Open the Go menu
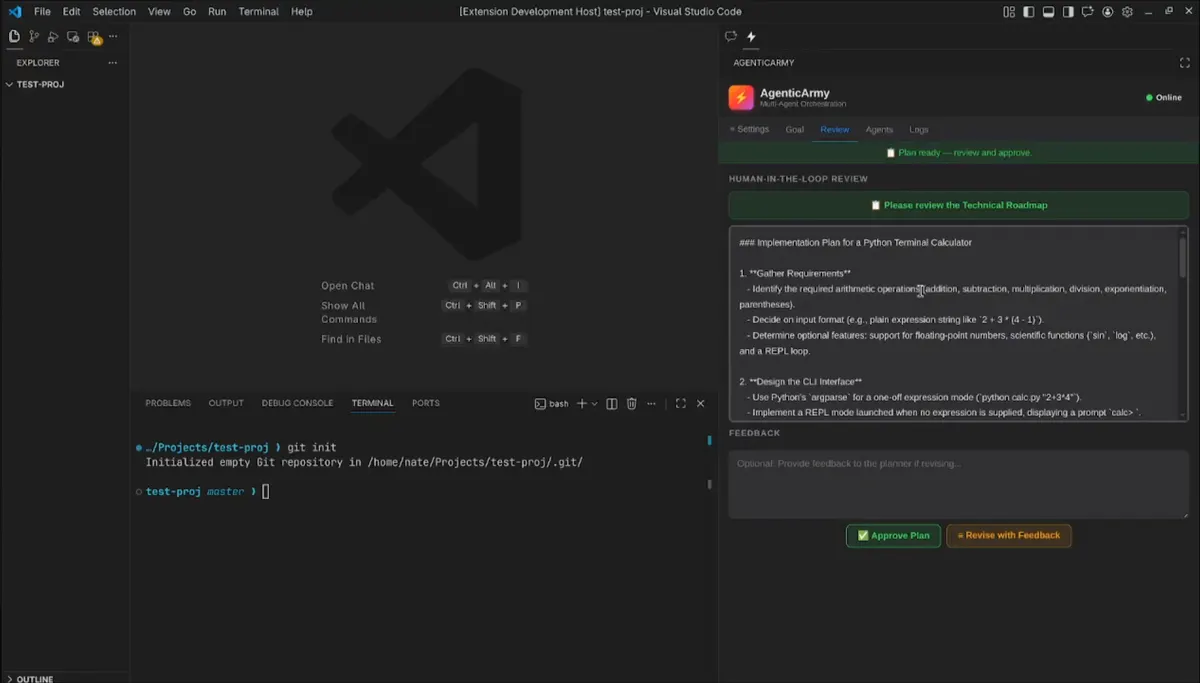The image size is (1200, 683). 190,12
